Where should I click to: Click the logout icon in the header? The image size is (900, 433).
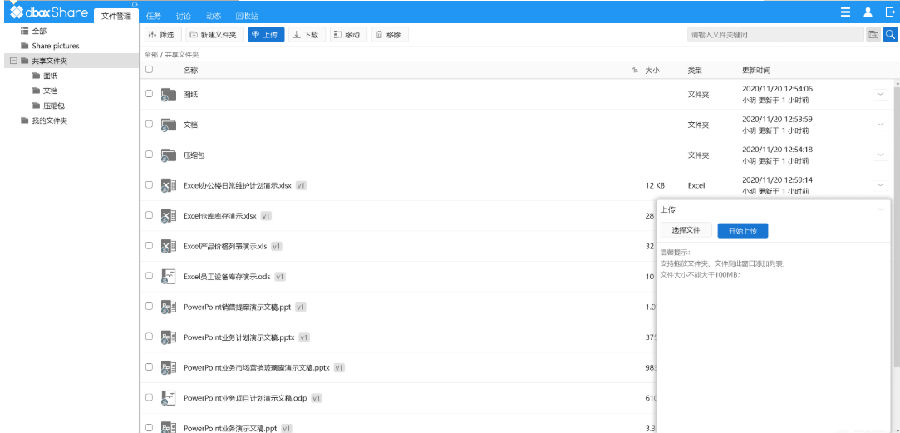[889, 12]
